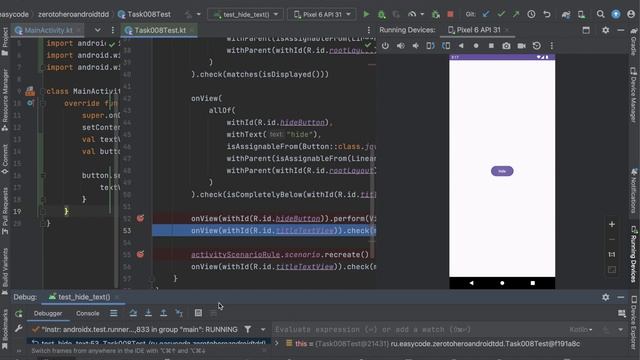Open the recent files dropdown beside MainActivity tab
Screen dimensions: 640x360
tap(98, 30)
